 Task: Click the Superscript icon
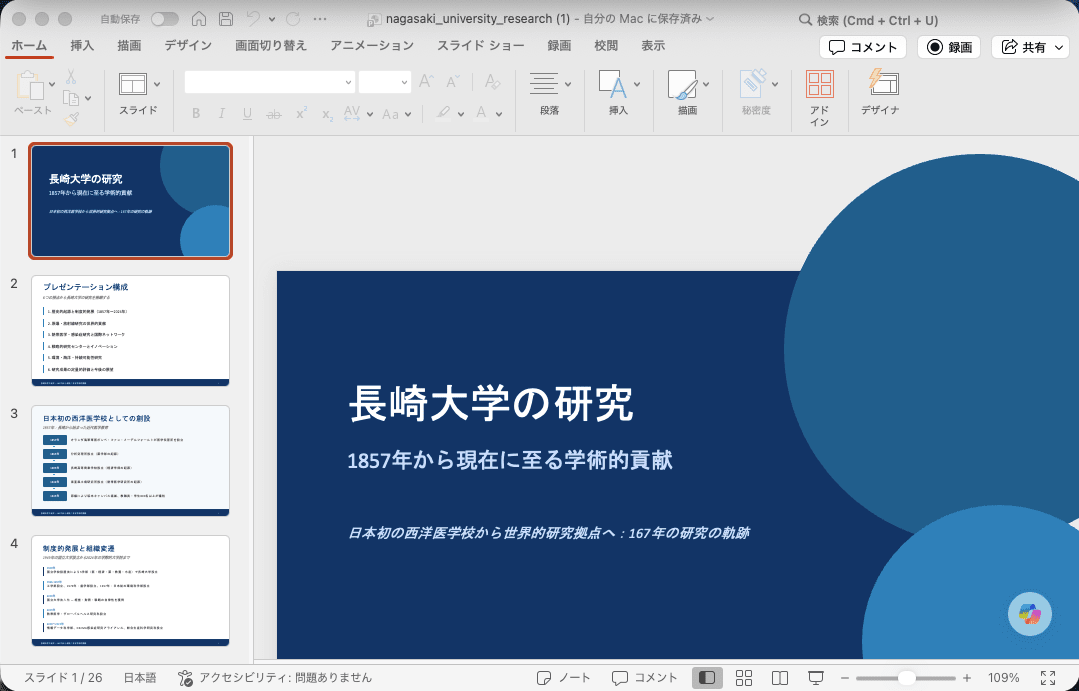[x=301, y=114]
